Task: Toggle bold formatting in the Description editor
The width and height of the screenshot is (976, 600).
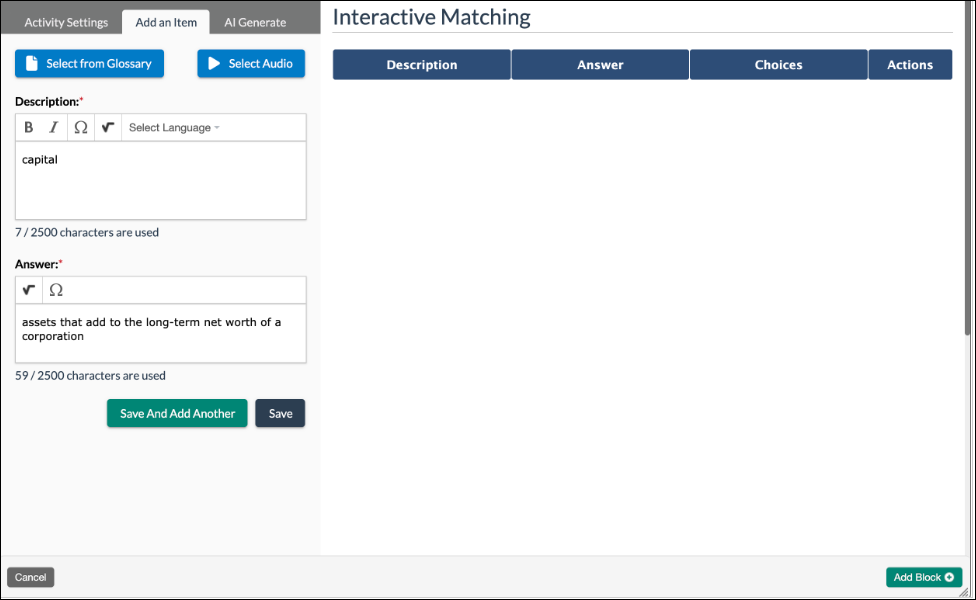Action: coord(28,127)
